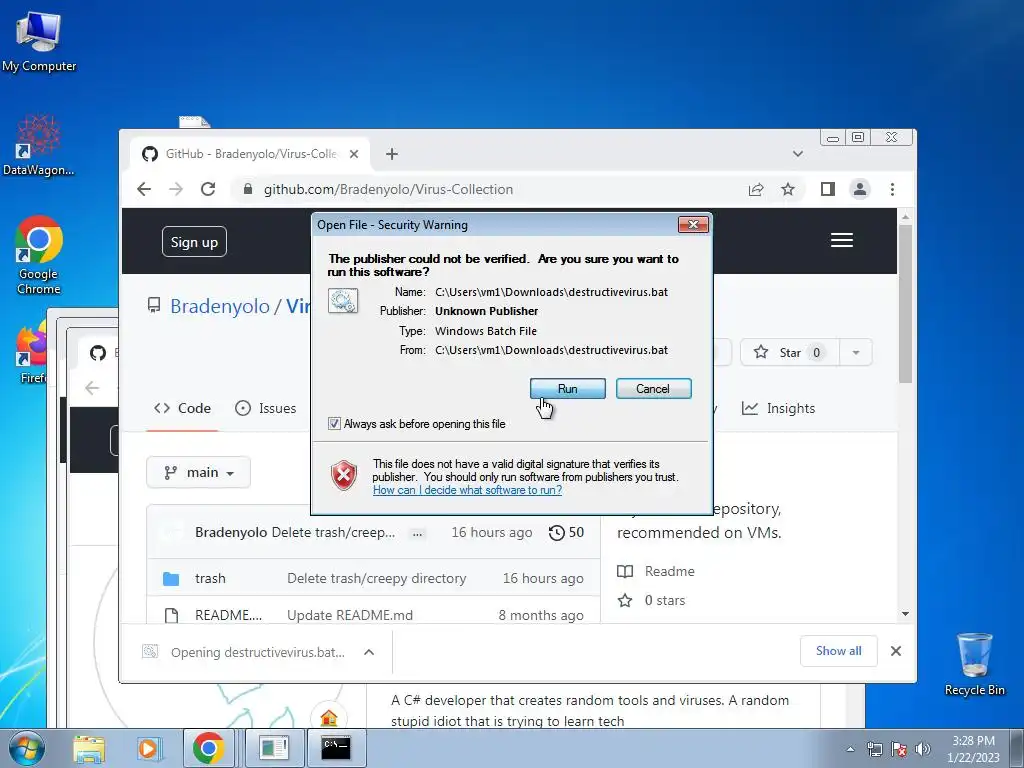Open My Computer desktop icon
The width and height of the screenshot is (1024, 768).
(39, 42)
